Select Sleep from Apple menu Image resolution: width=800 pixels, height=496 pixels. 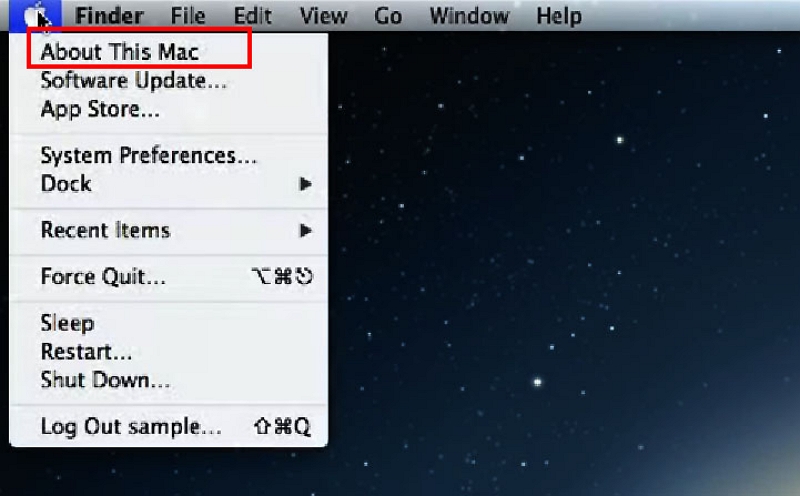coord(168,323)
